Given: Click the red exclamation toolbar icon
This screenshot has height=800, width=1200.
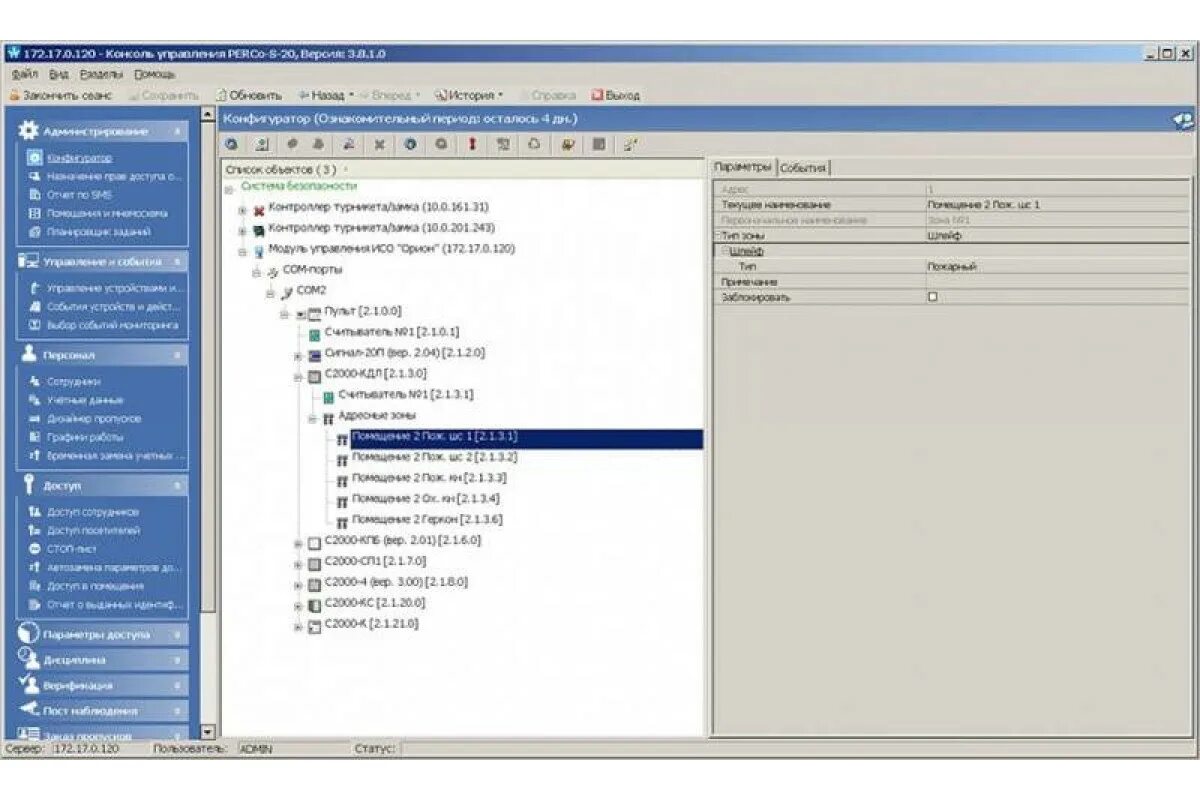Looking at the screenshot, I should [x=471, y=147].
